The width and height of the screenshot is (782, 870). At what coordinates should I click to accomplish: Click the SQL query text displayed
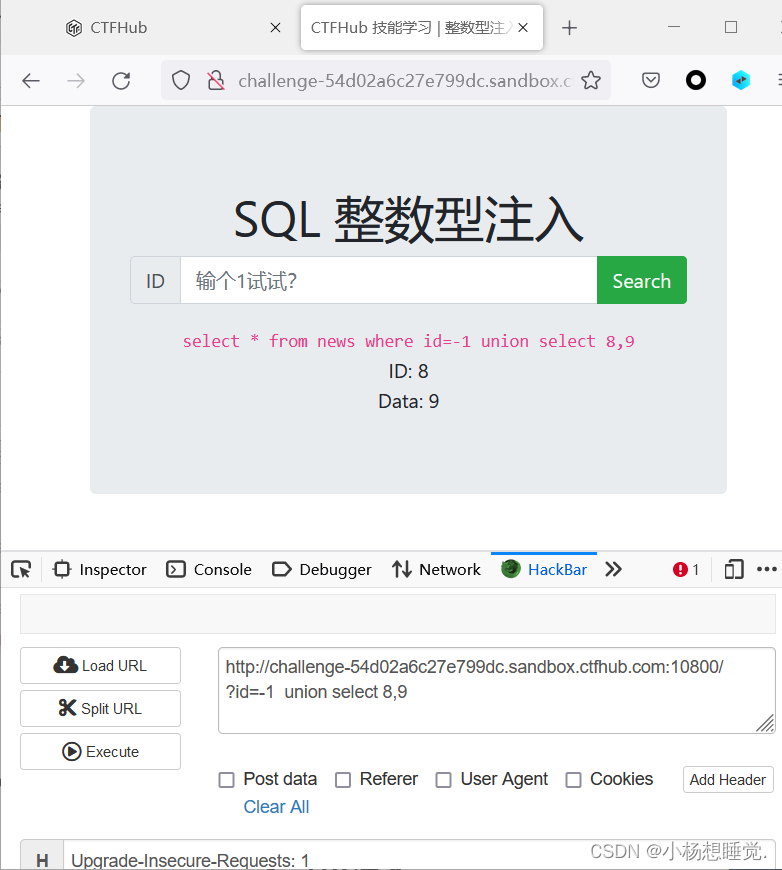click(408, 341)
